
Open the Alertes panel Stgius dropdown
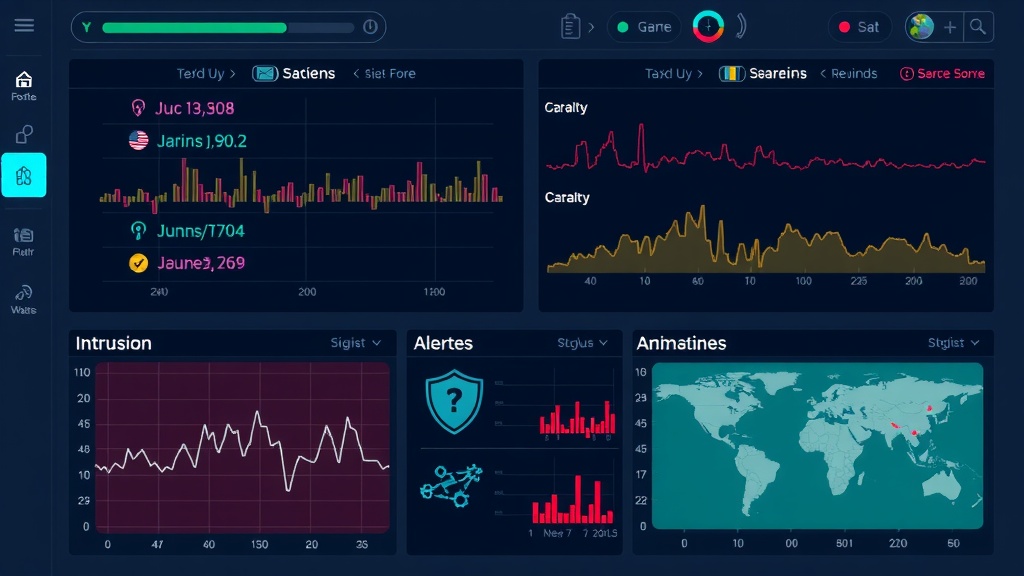(x=582, y=343)
